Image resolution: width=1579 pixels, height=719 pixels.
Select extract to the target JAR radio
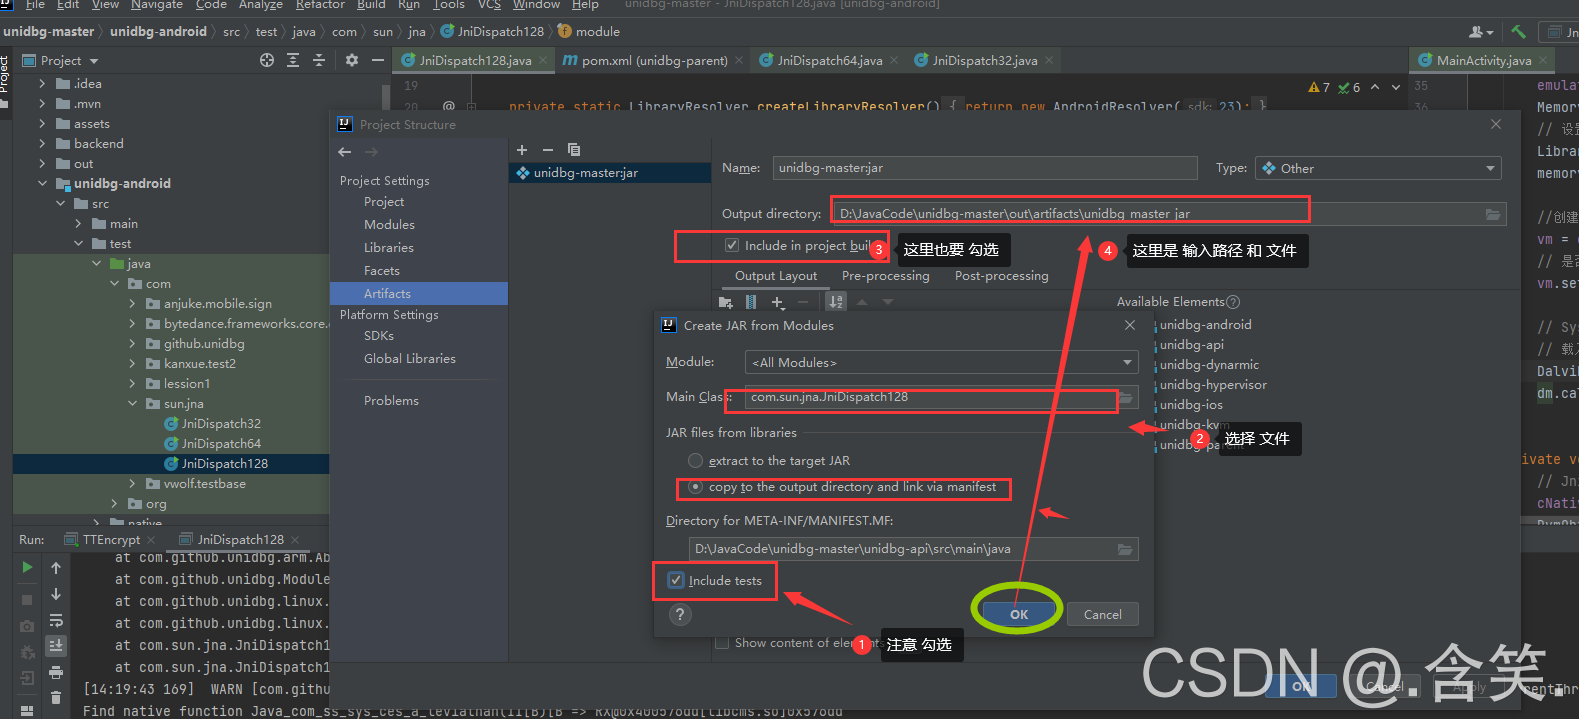click(x=695, y=461)
